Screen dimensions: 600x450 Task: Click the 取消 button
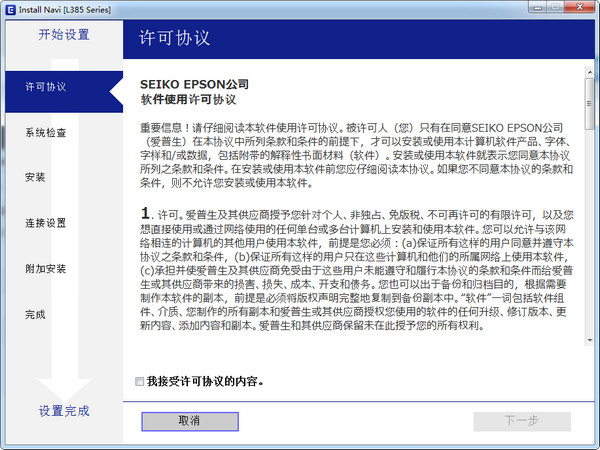pos(190,421)
